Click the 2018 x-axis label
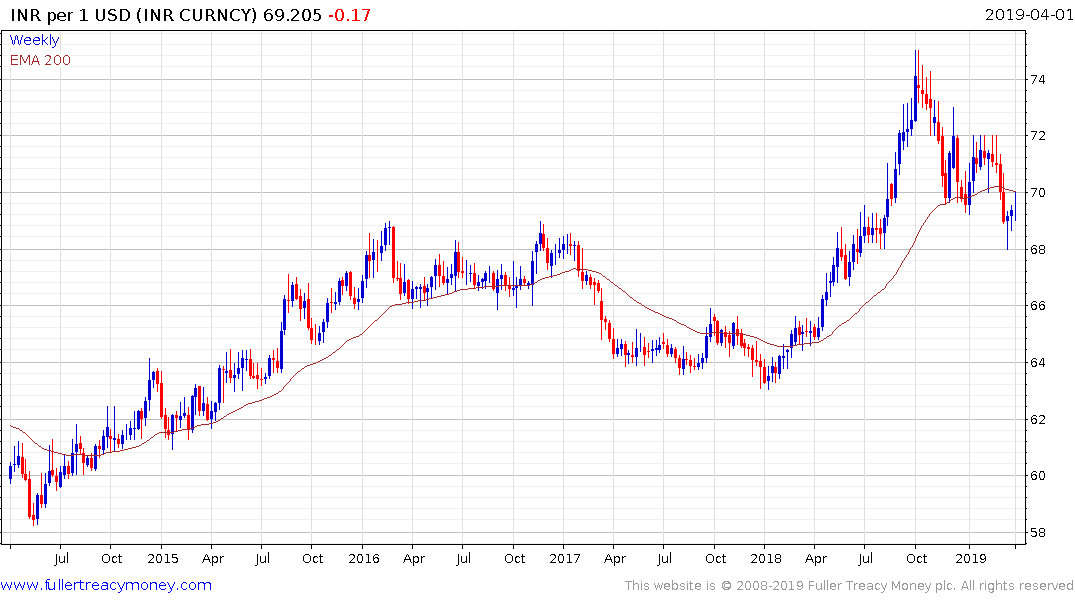1075x600 pixels. click(766, 558)
